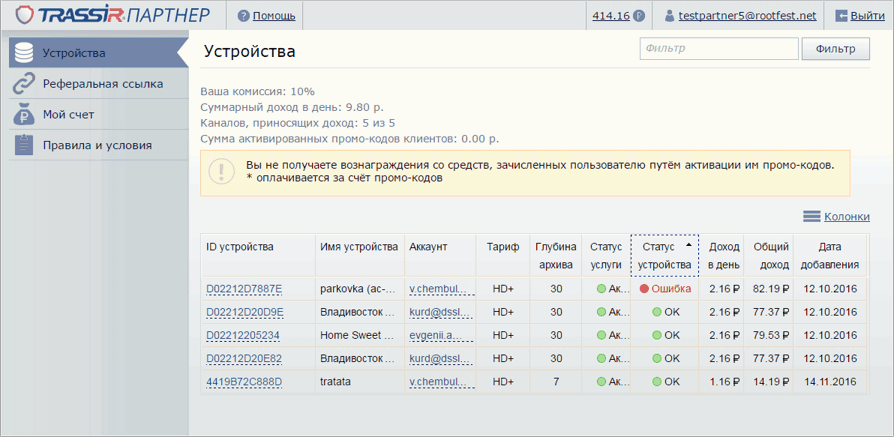Sort table by daily income column
This screenshot has width=894, height=437.
point(724,256)
